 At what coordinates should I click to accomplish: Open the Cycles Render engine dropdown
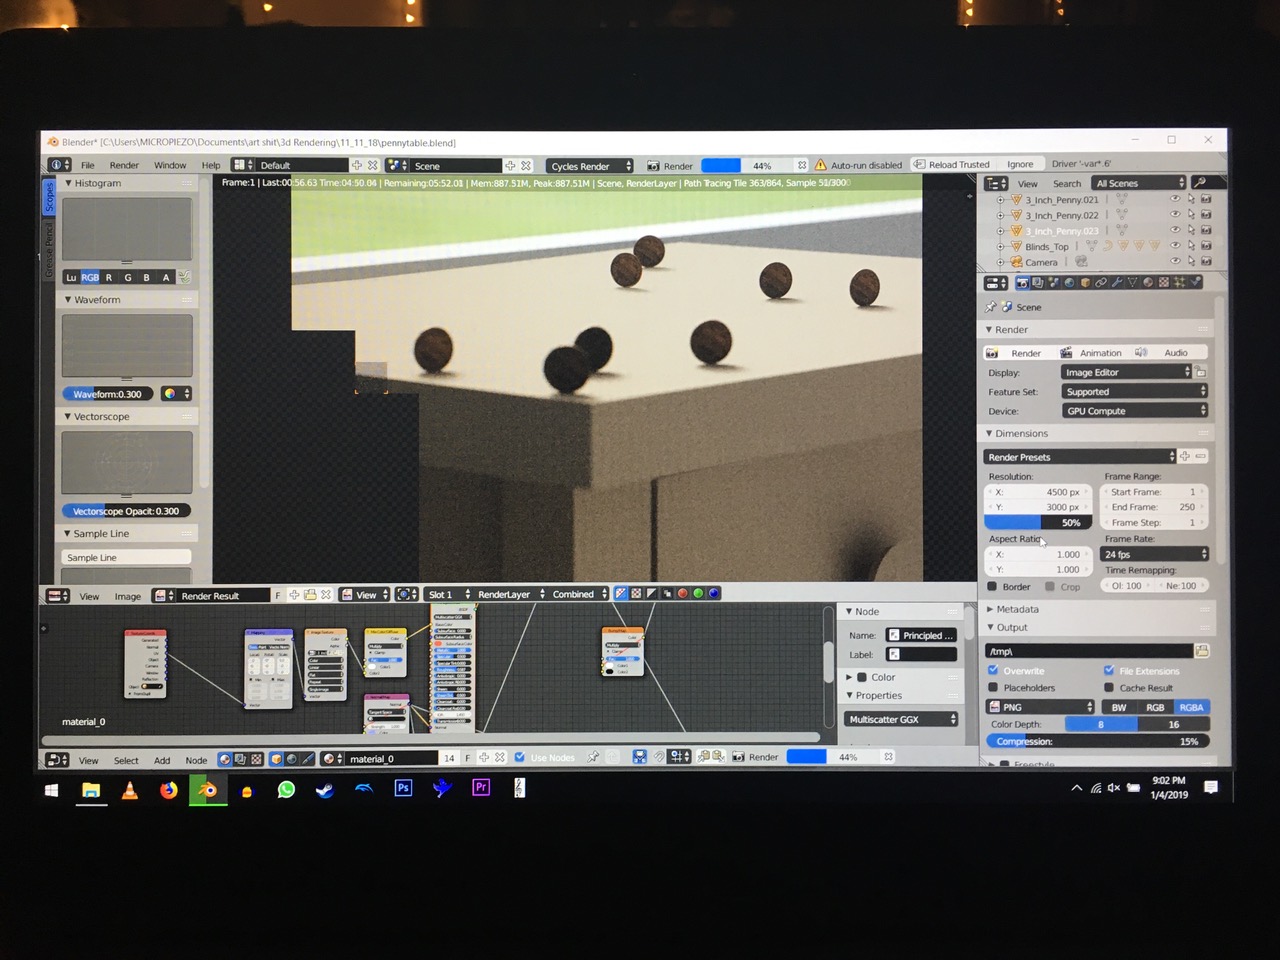tap(590, 166)
